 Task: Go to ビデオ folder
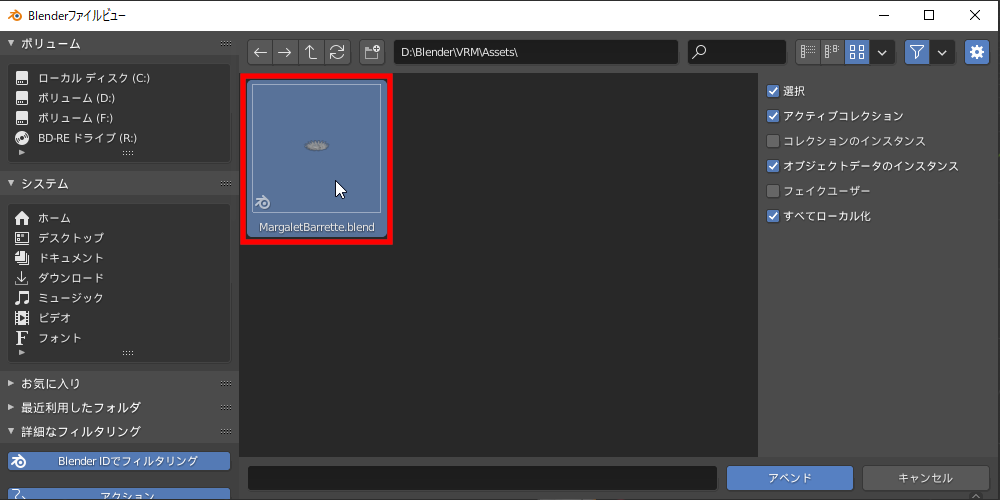click(119, 317)
